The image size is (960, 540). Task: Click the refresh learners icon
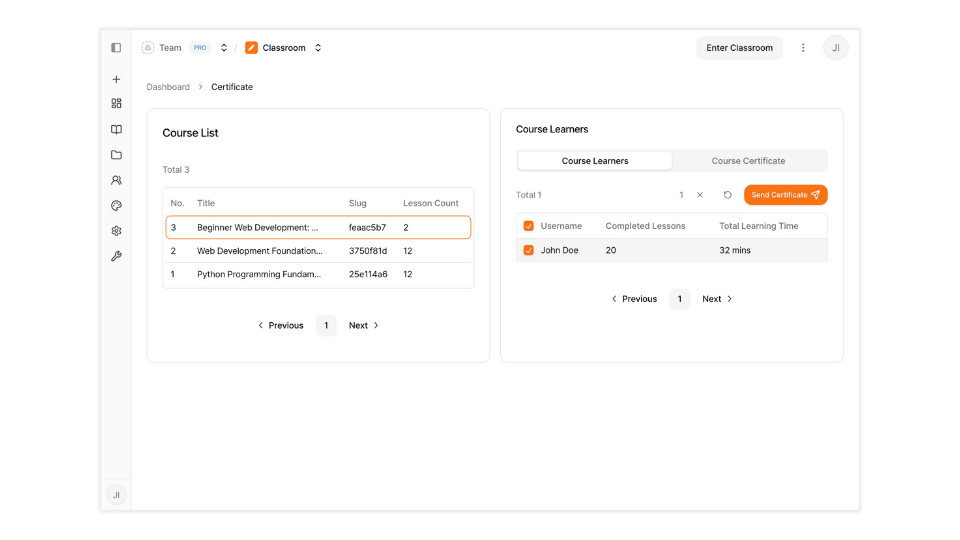(727, 195)
